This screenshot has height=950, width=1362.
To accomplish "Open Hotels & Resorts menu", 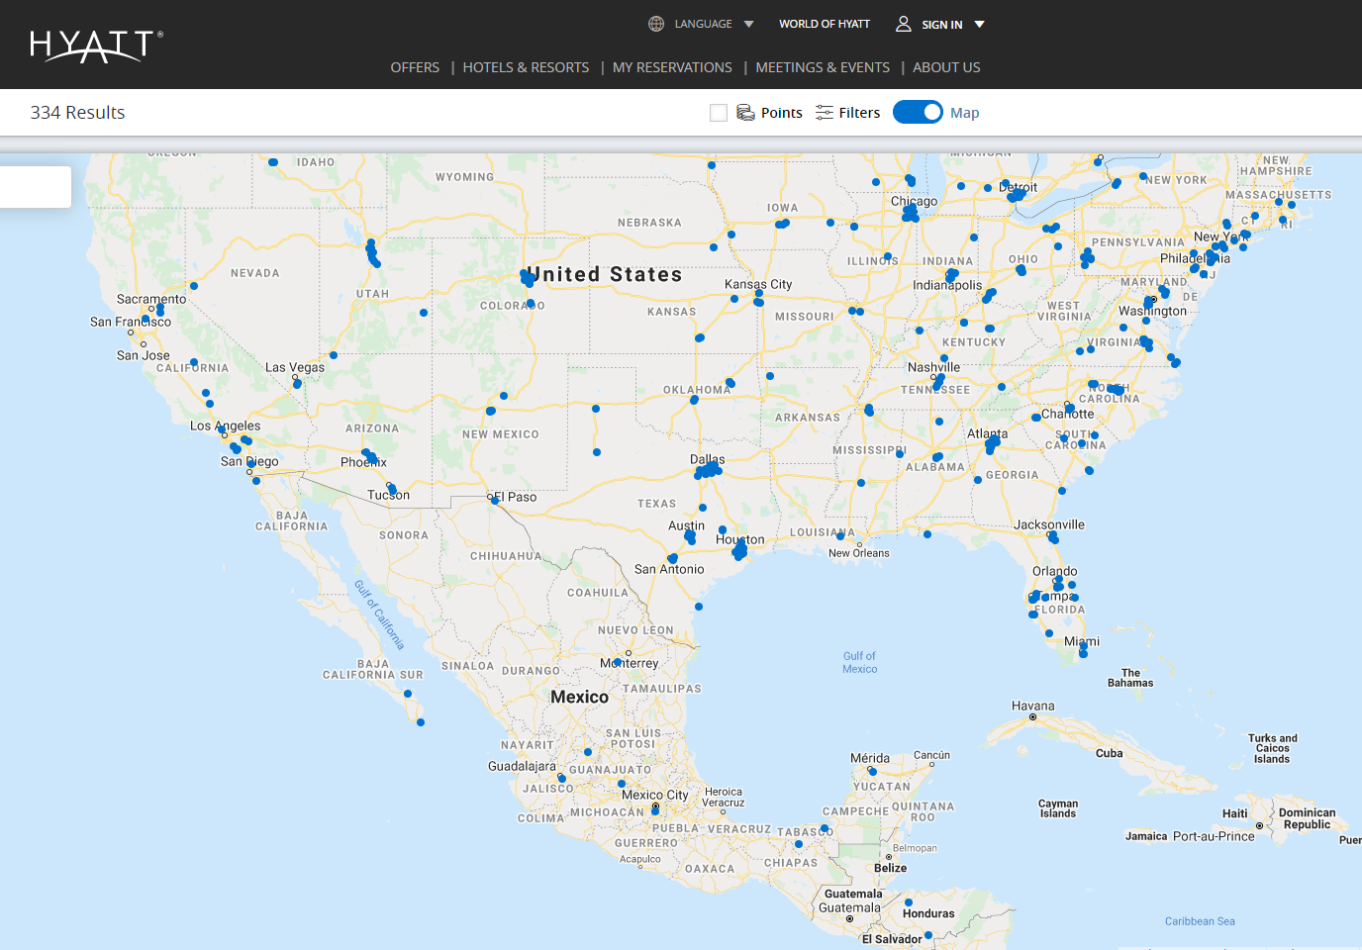I will tap(525, 67).
